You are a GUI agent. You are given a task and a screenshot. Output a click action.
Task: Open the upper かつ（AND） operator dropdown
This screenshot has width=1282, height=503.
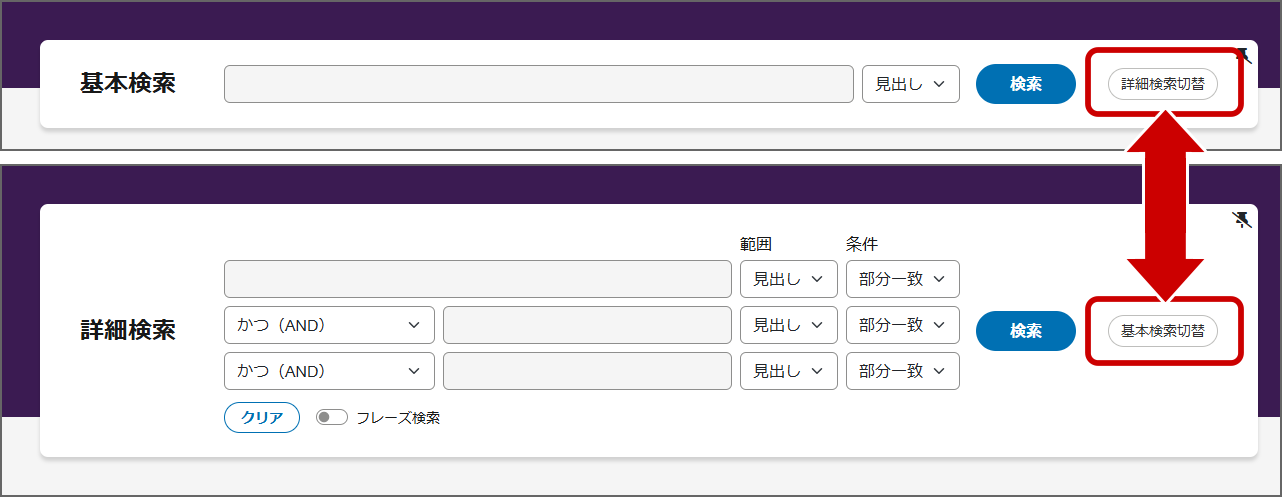pyautogui.click(x=329, y=325)
